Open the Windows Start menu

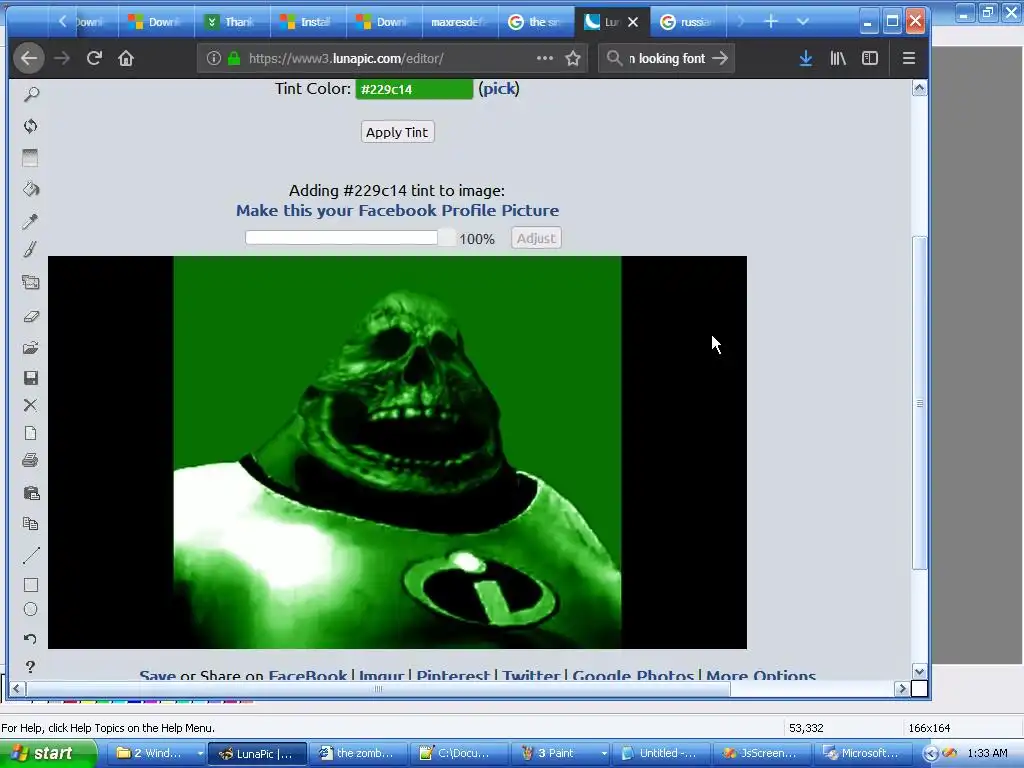(x=47, y=753)
